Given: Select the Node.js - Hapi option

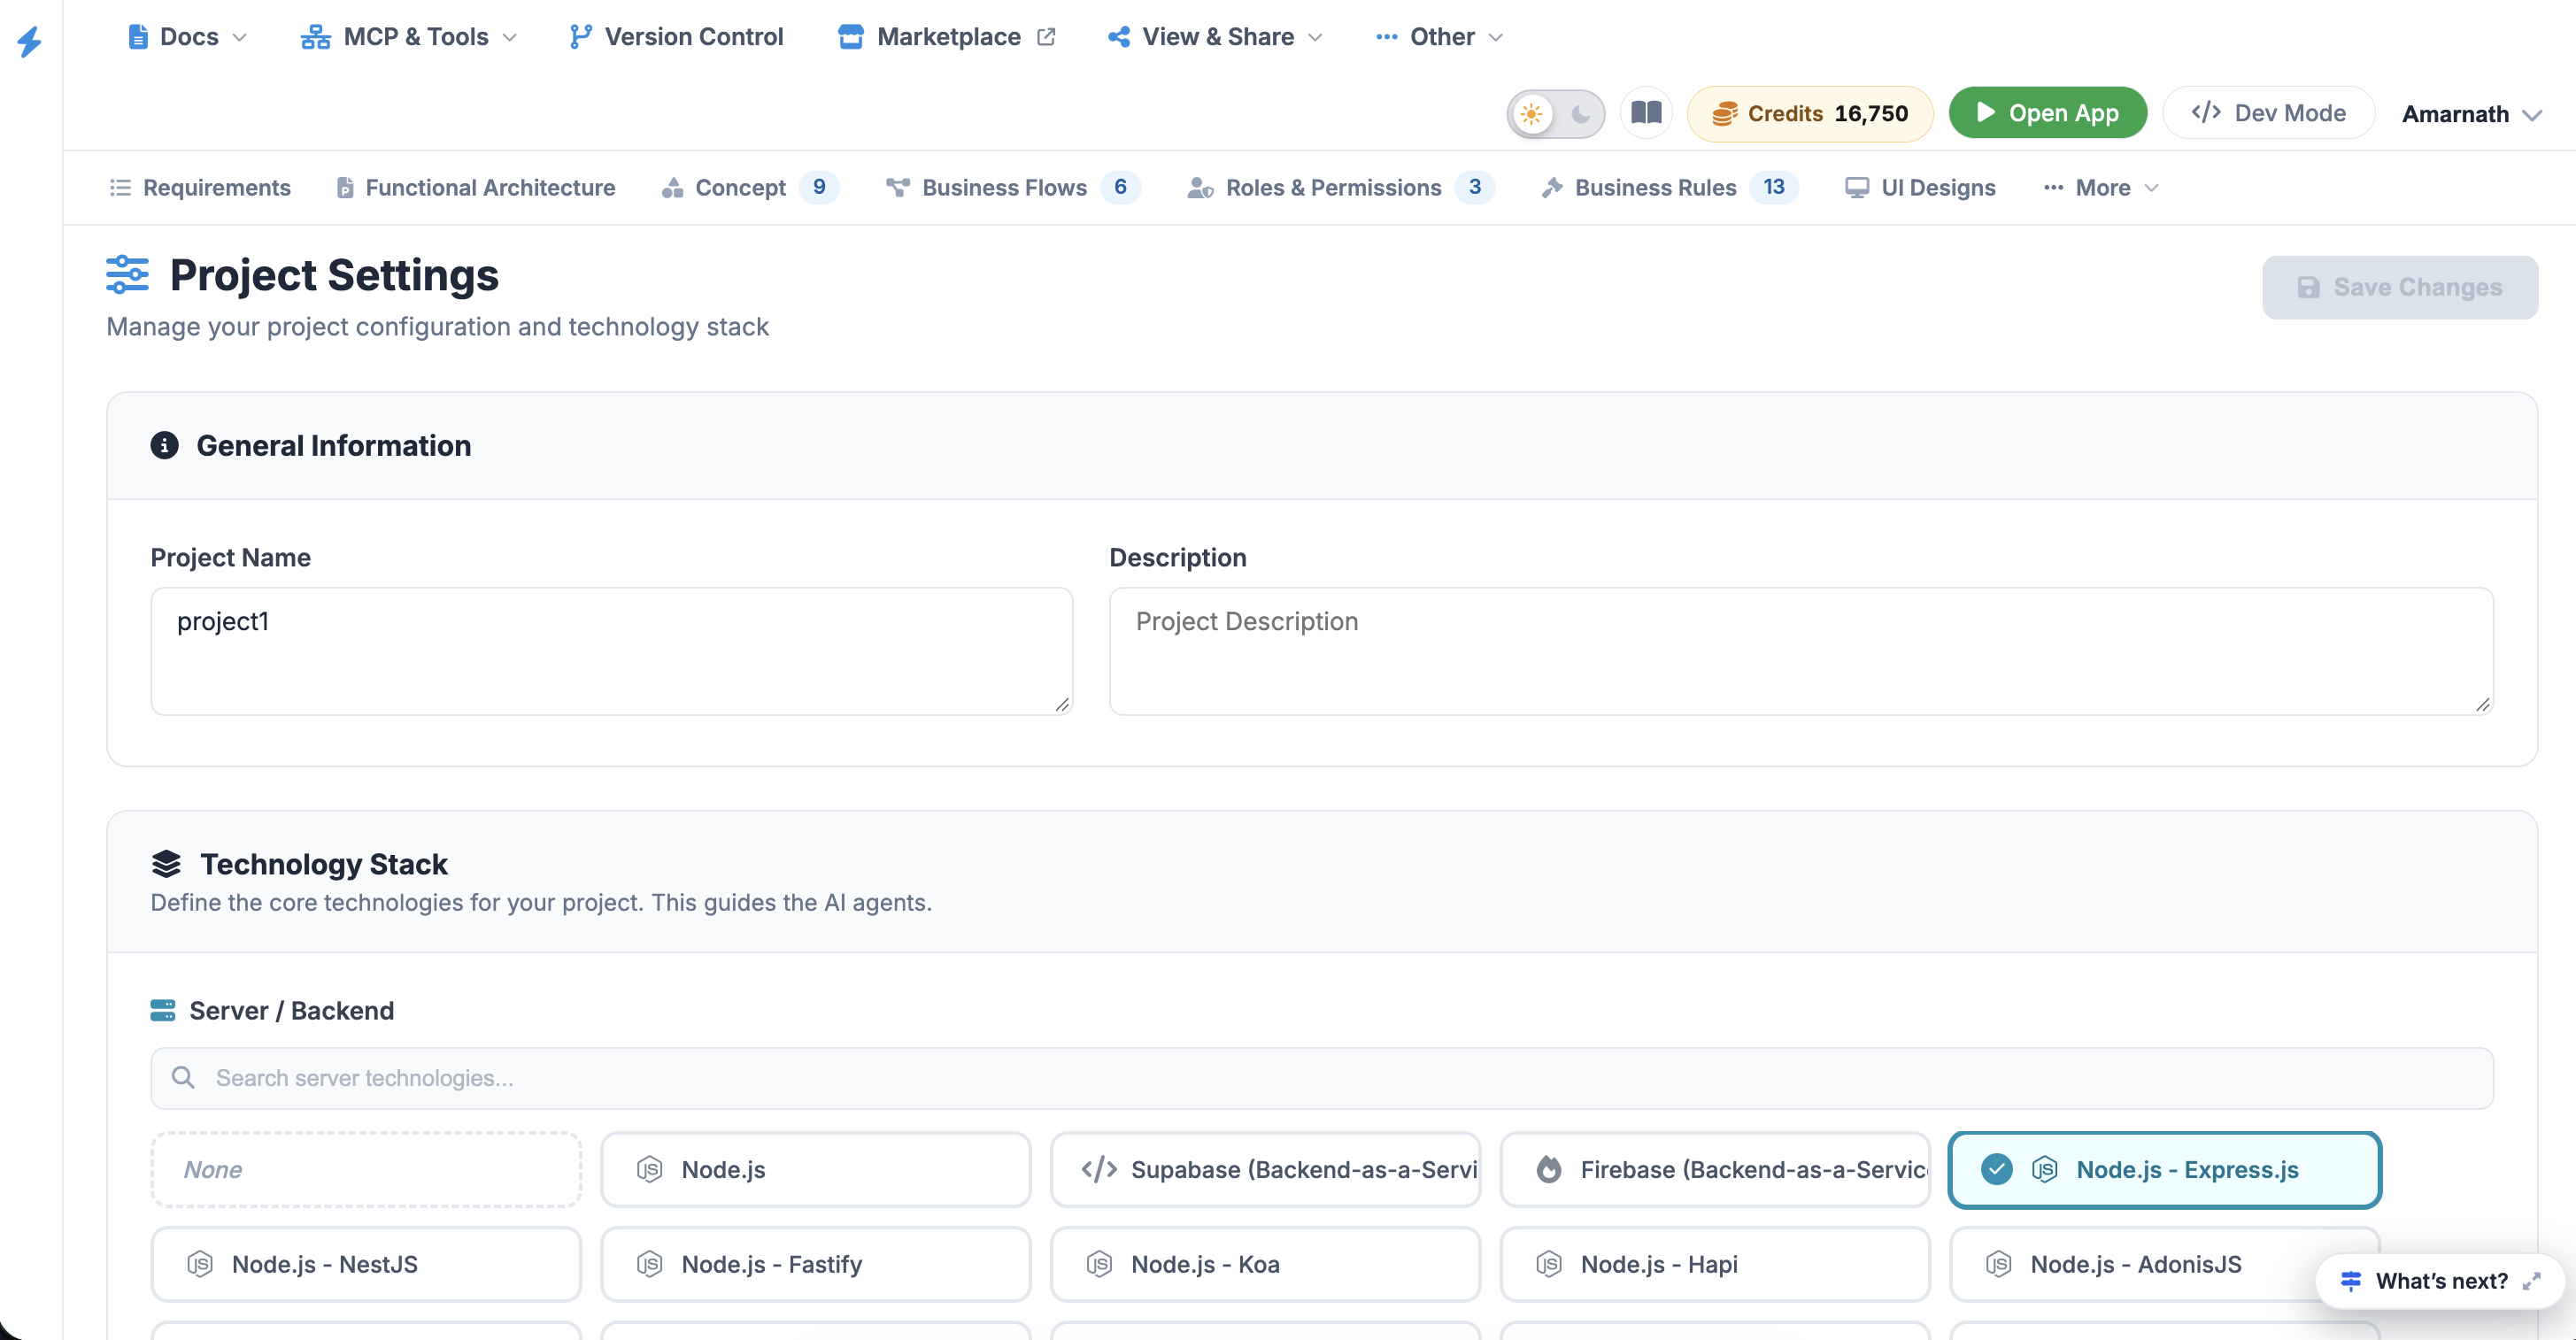Looking at the screenshot, I should click(x=1715, y=1264).
